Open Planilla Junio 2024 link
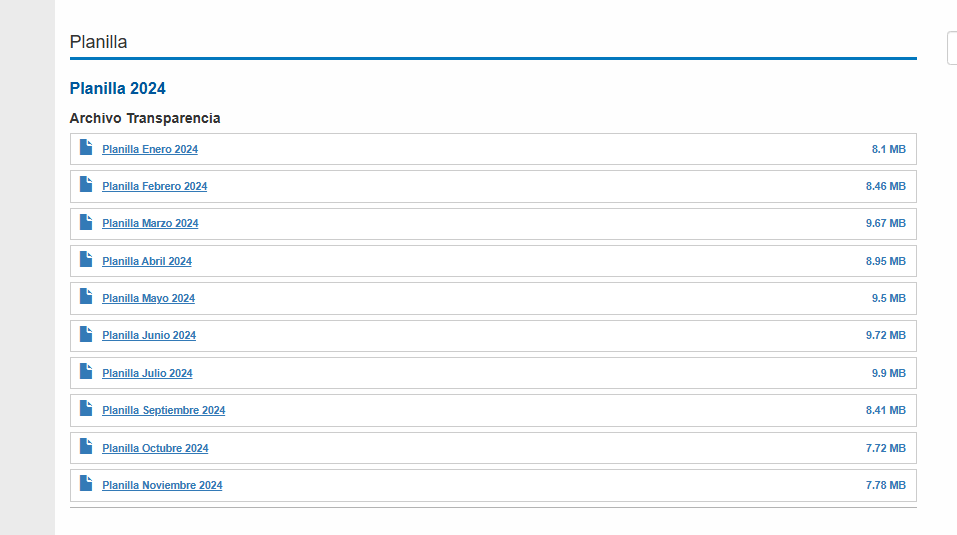 149,336
